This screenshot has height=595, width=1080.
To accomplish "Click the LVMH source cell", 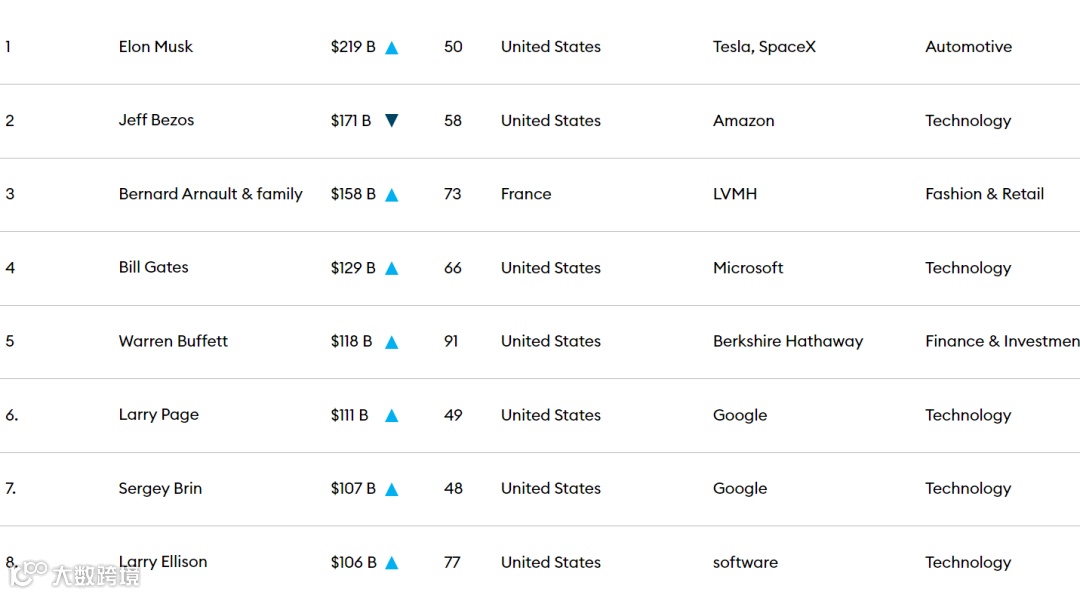I will click(735, 194).
